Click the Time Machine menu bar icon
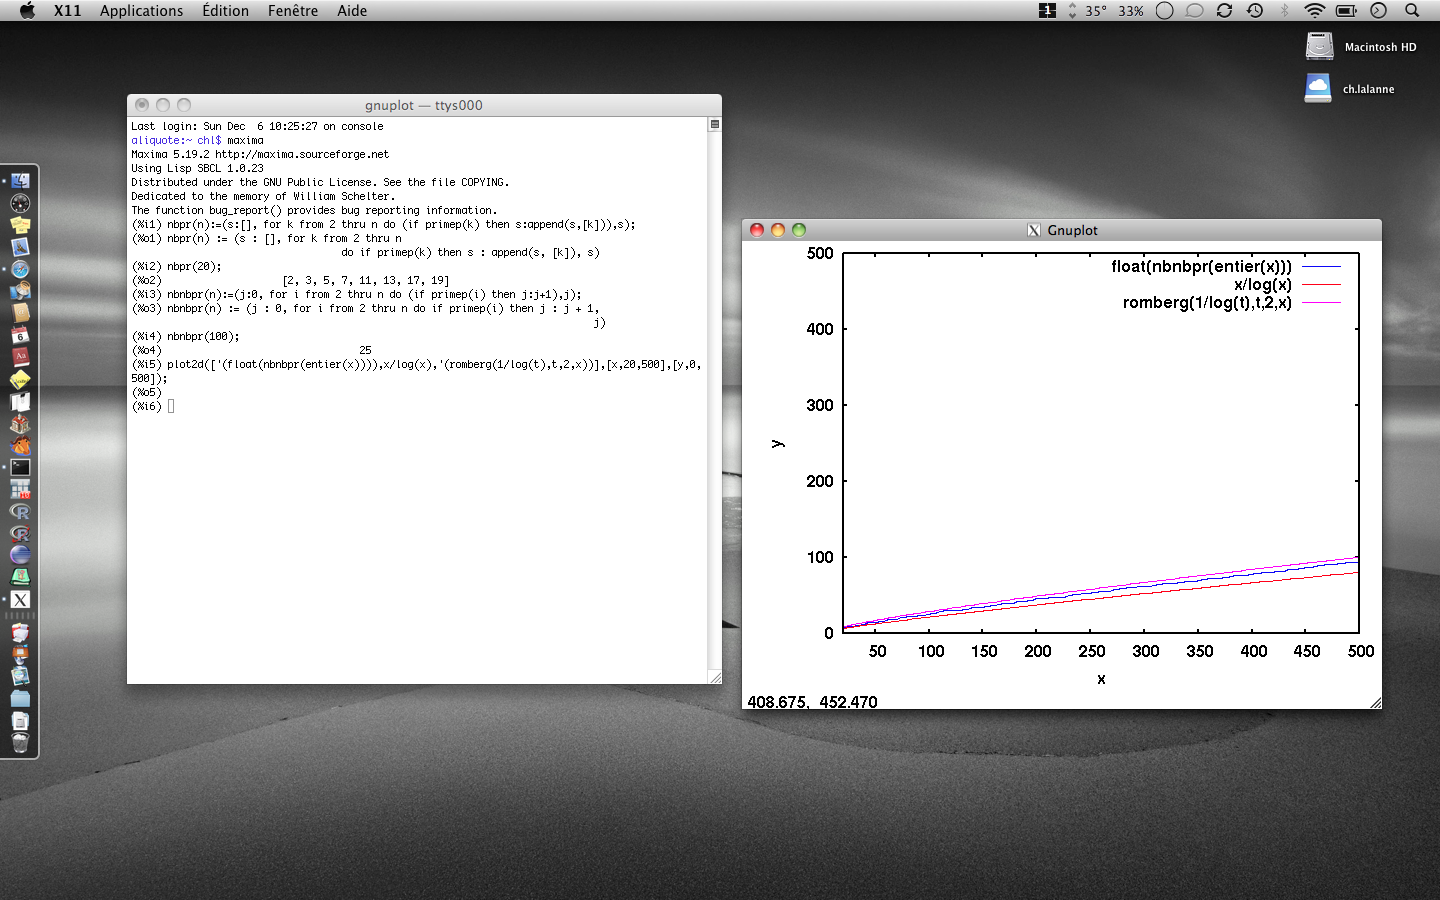The image size is (1440, 900). tap(1255, 11)
